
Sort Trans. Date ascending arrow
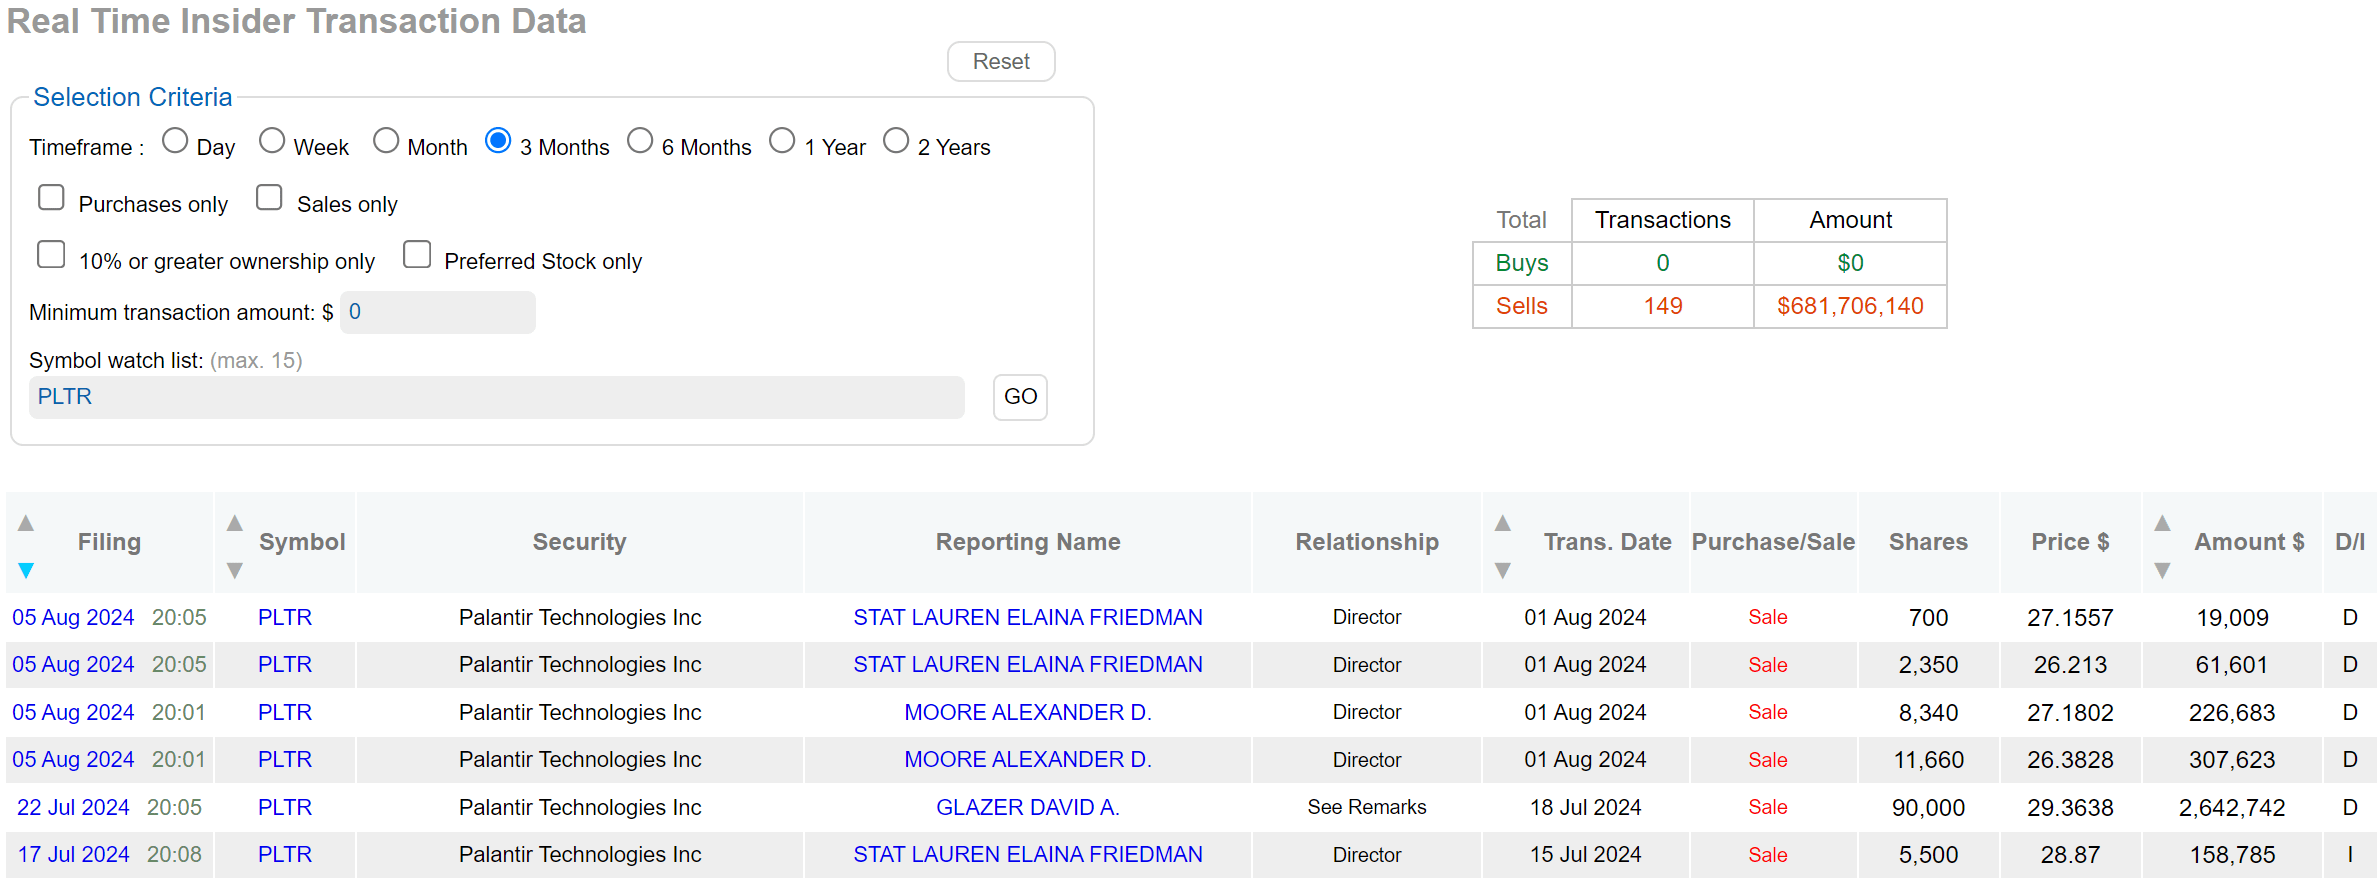pyautogui.click(x=1502, y=523)
